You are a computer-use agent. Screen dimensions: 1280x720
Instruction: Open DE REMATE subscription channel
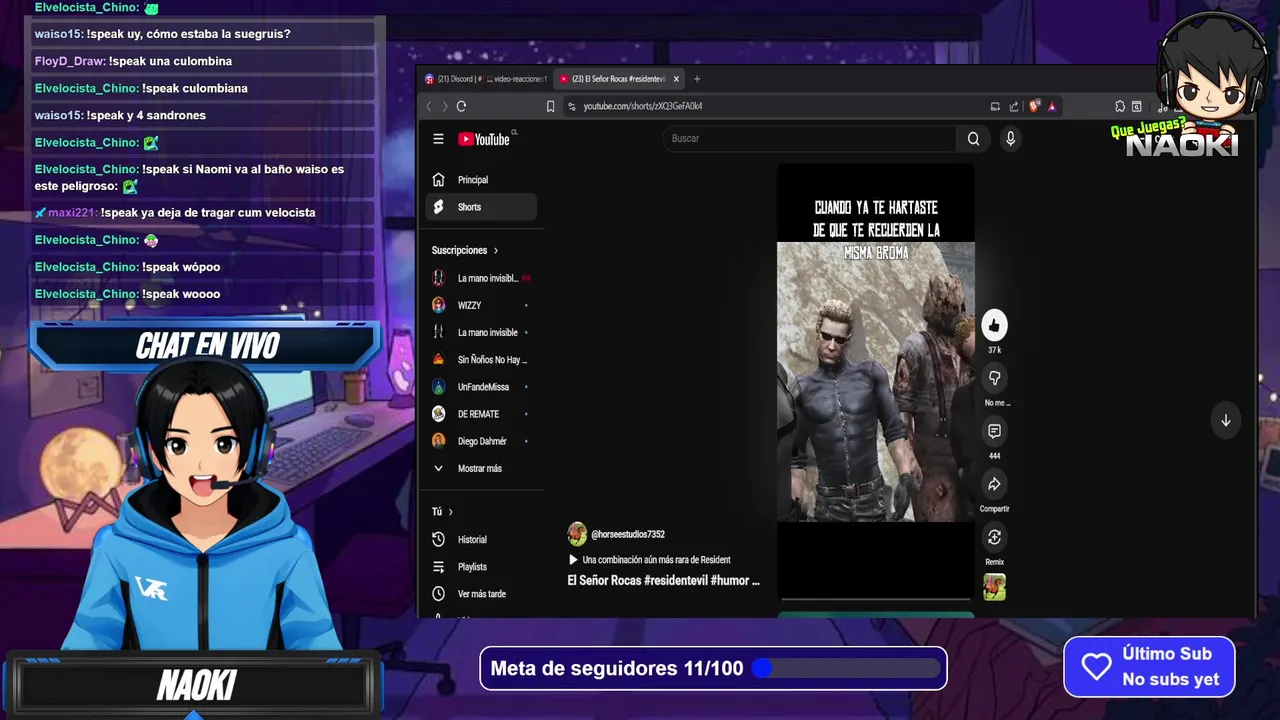click(x=481, y=414)
